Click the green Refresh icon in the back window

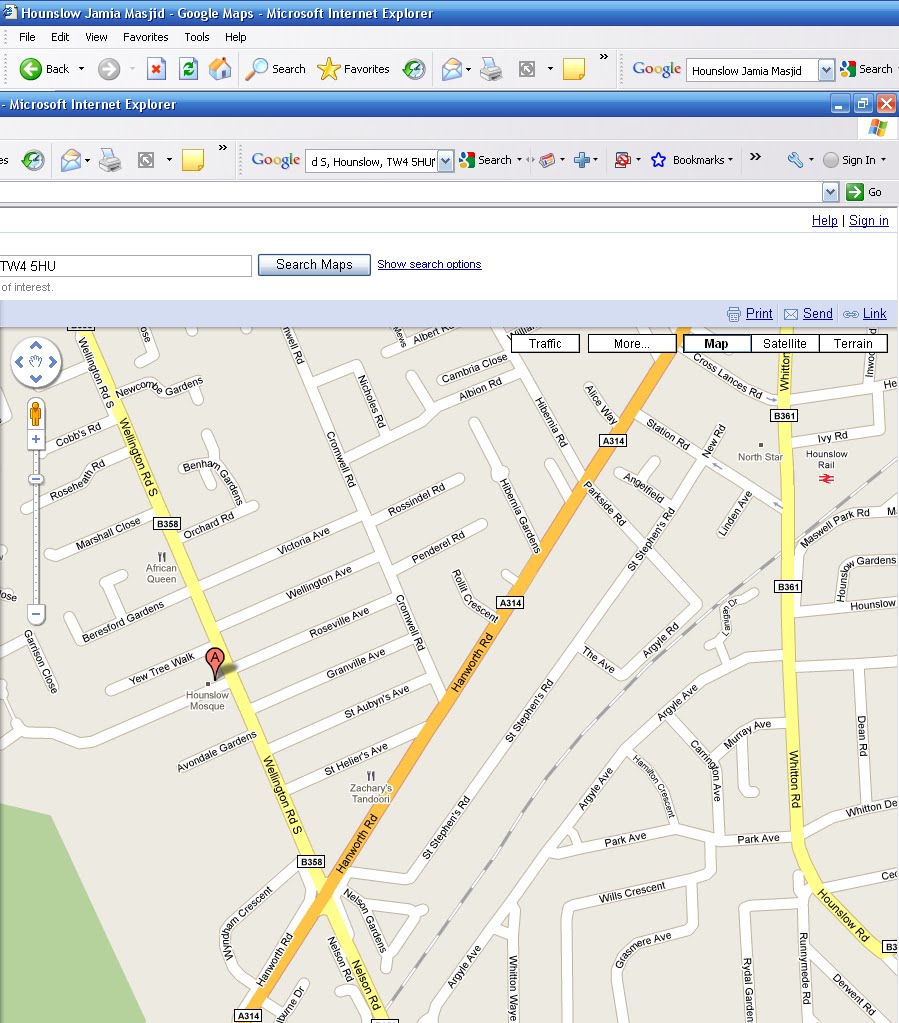pyautogui.click(x=189, y=69)
